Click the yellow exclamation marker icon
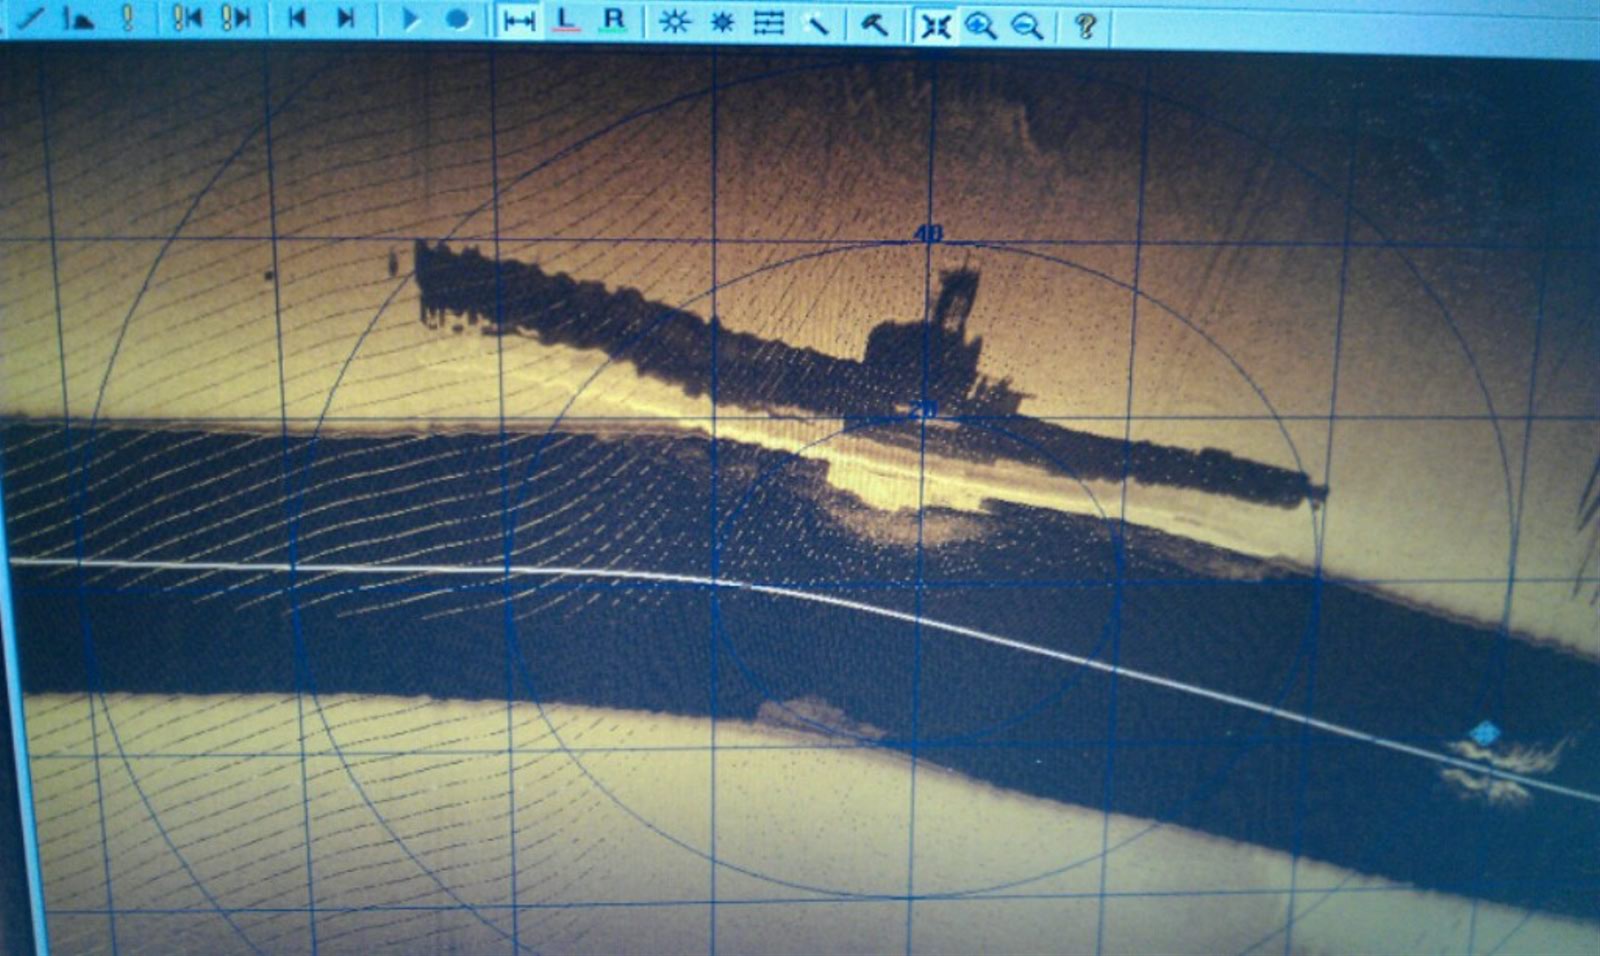The height and width of the screenshot is (956, 1600). pyautogui.click(x=127, y=19)
